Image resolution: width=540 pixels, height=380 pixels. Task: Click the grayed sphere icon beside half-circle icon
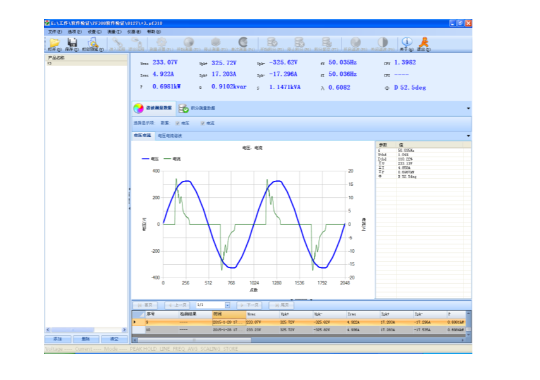click(x=355, y=42)
